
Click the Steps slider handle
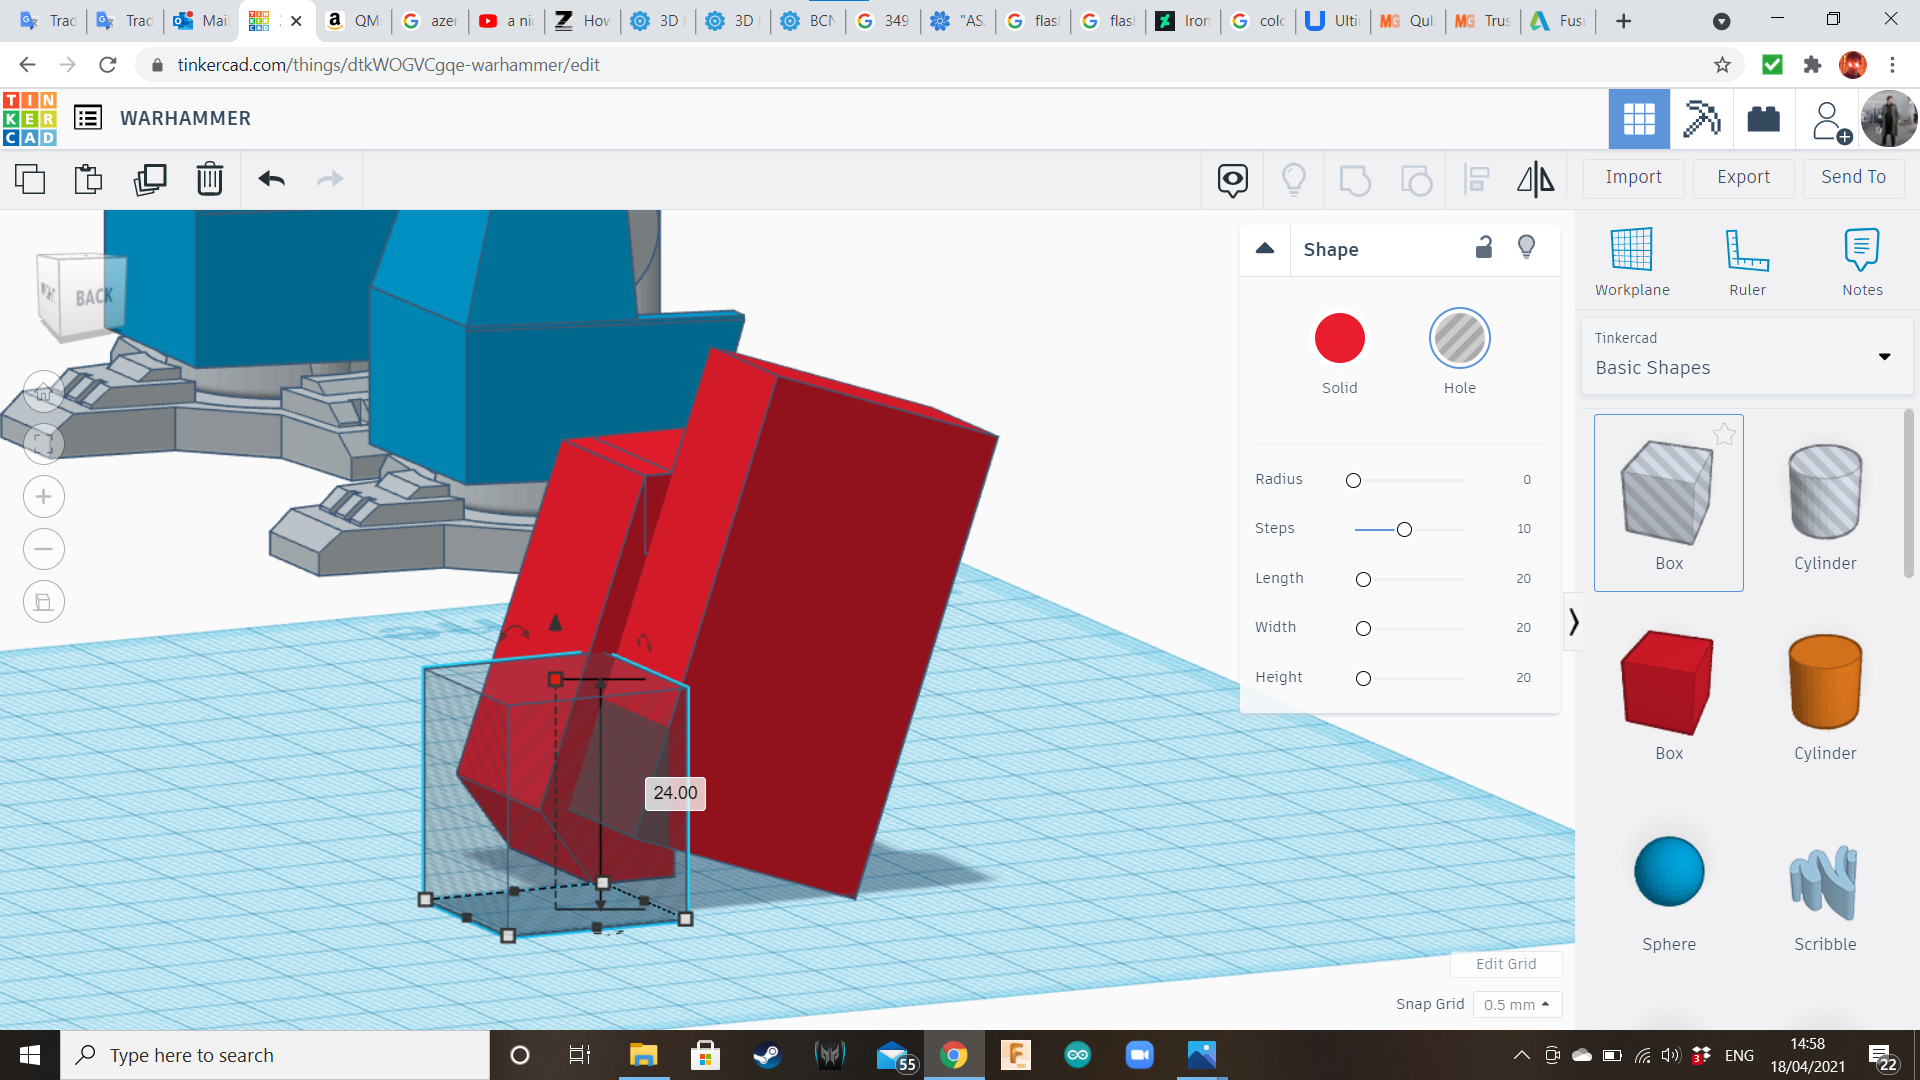pyautogui.click(x=1404, y=529)
